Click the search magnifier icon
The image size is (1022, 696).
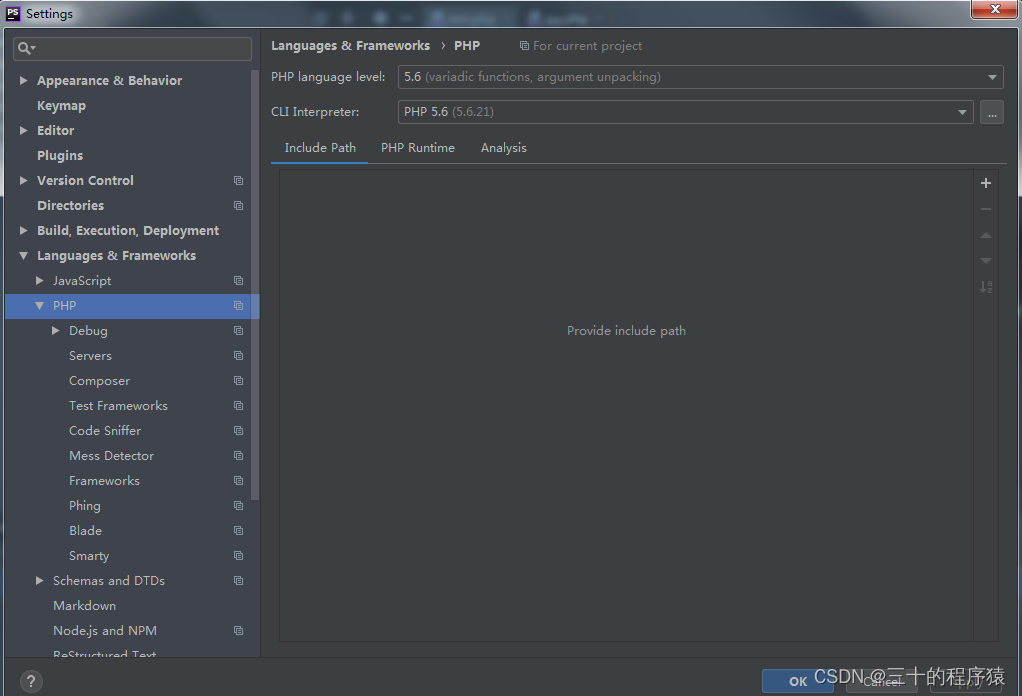coord(26,48)
